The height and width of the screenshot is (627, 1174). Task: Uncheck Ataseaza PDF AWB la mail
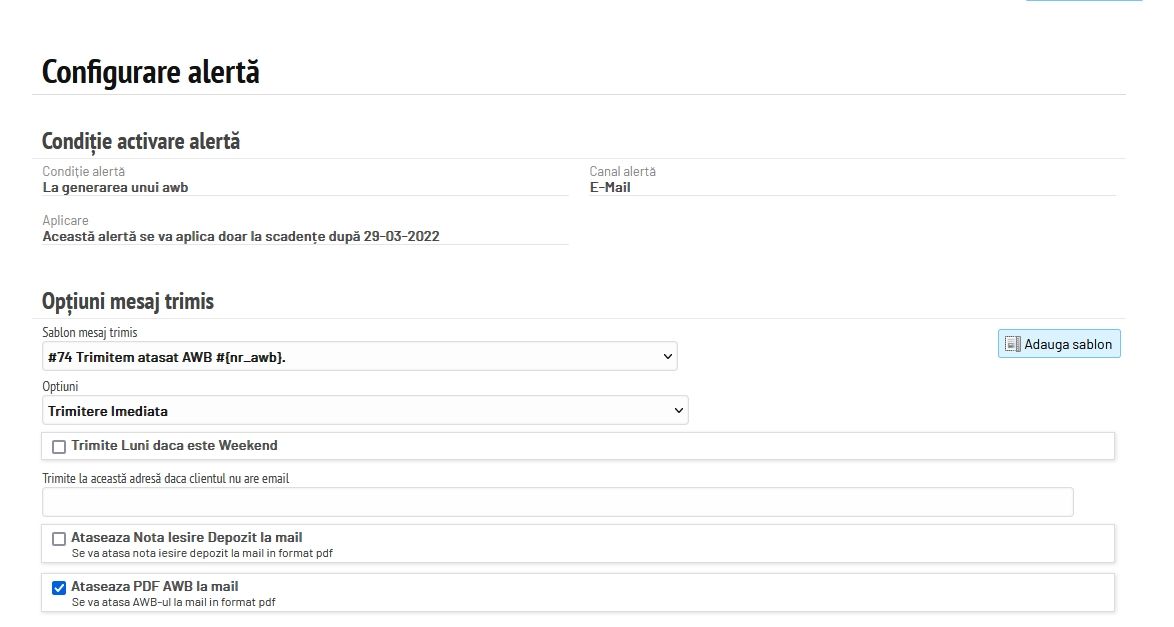coord(59,588)
